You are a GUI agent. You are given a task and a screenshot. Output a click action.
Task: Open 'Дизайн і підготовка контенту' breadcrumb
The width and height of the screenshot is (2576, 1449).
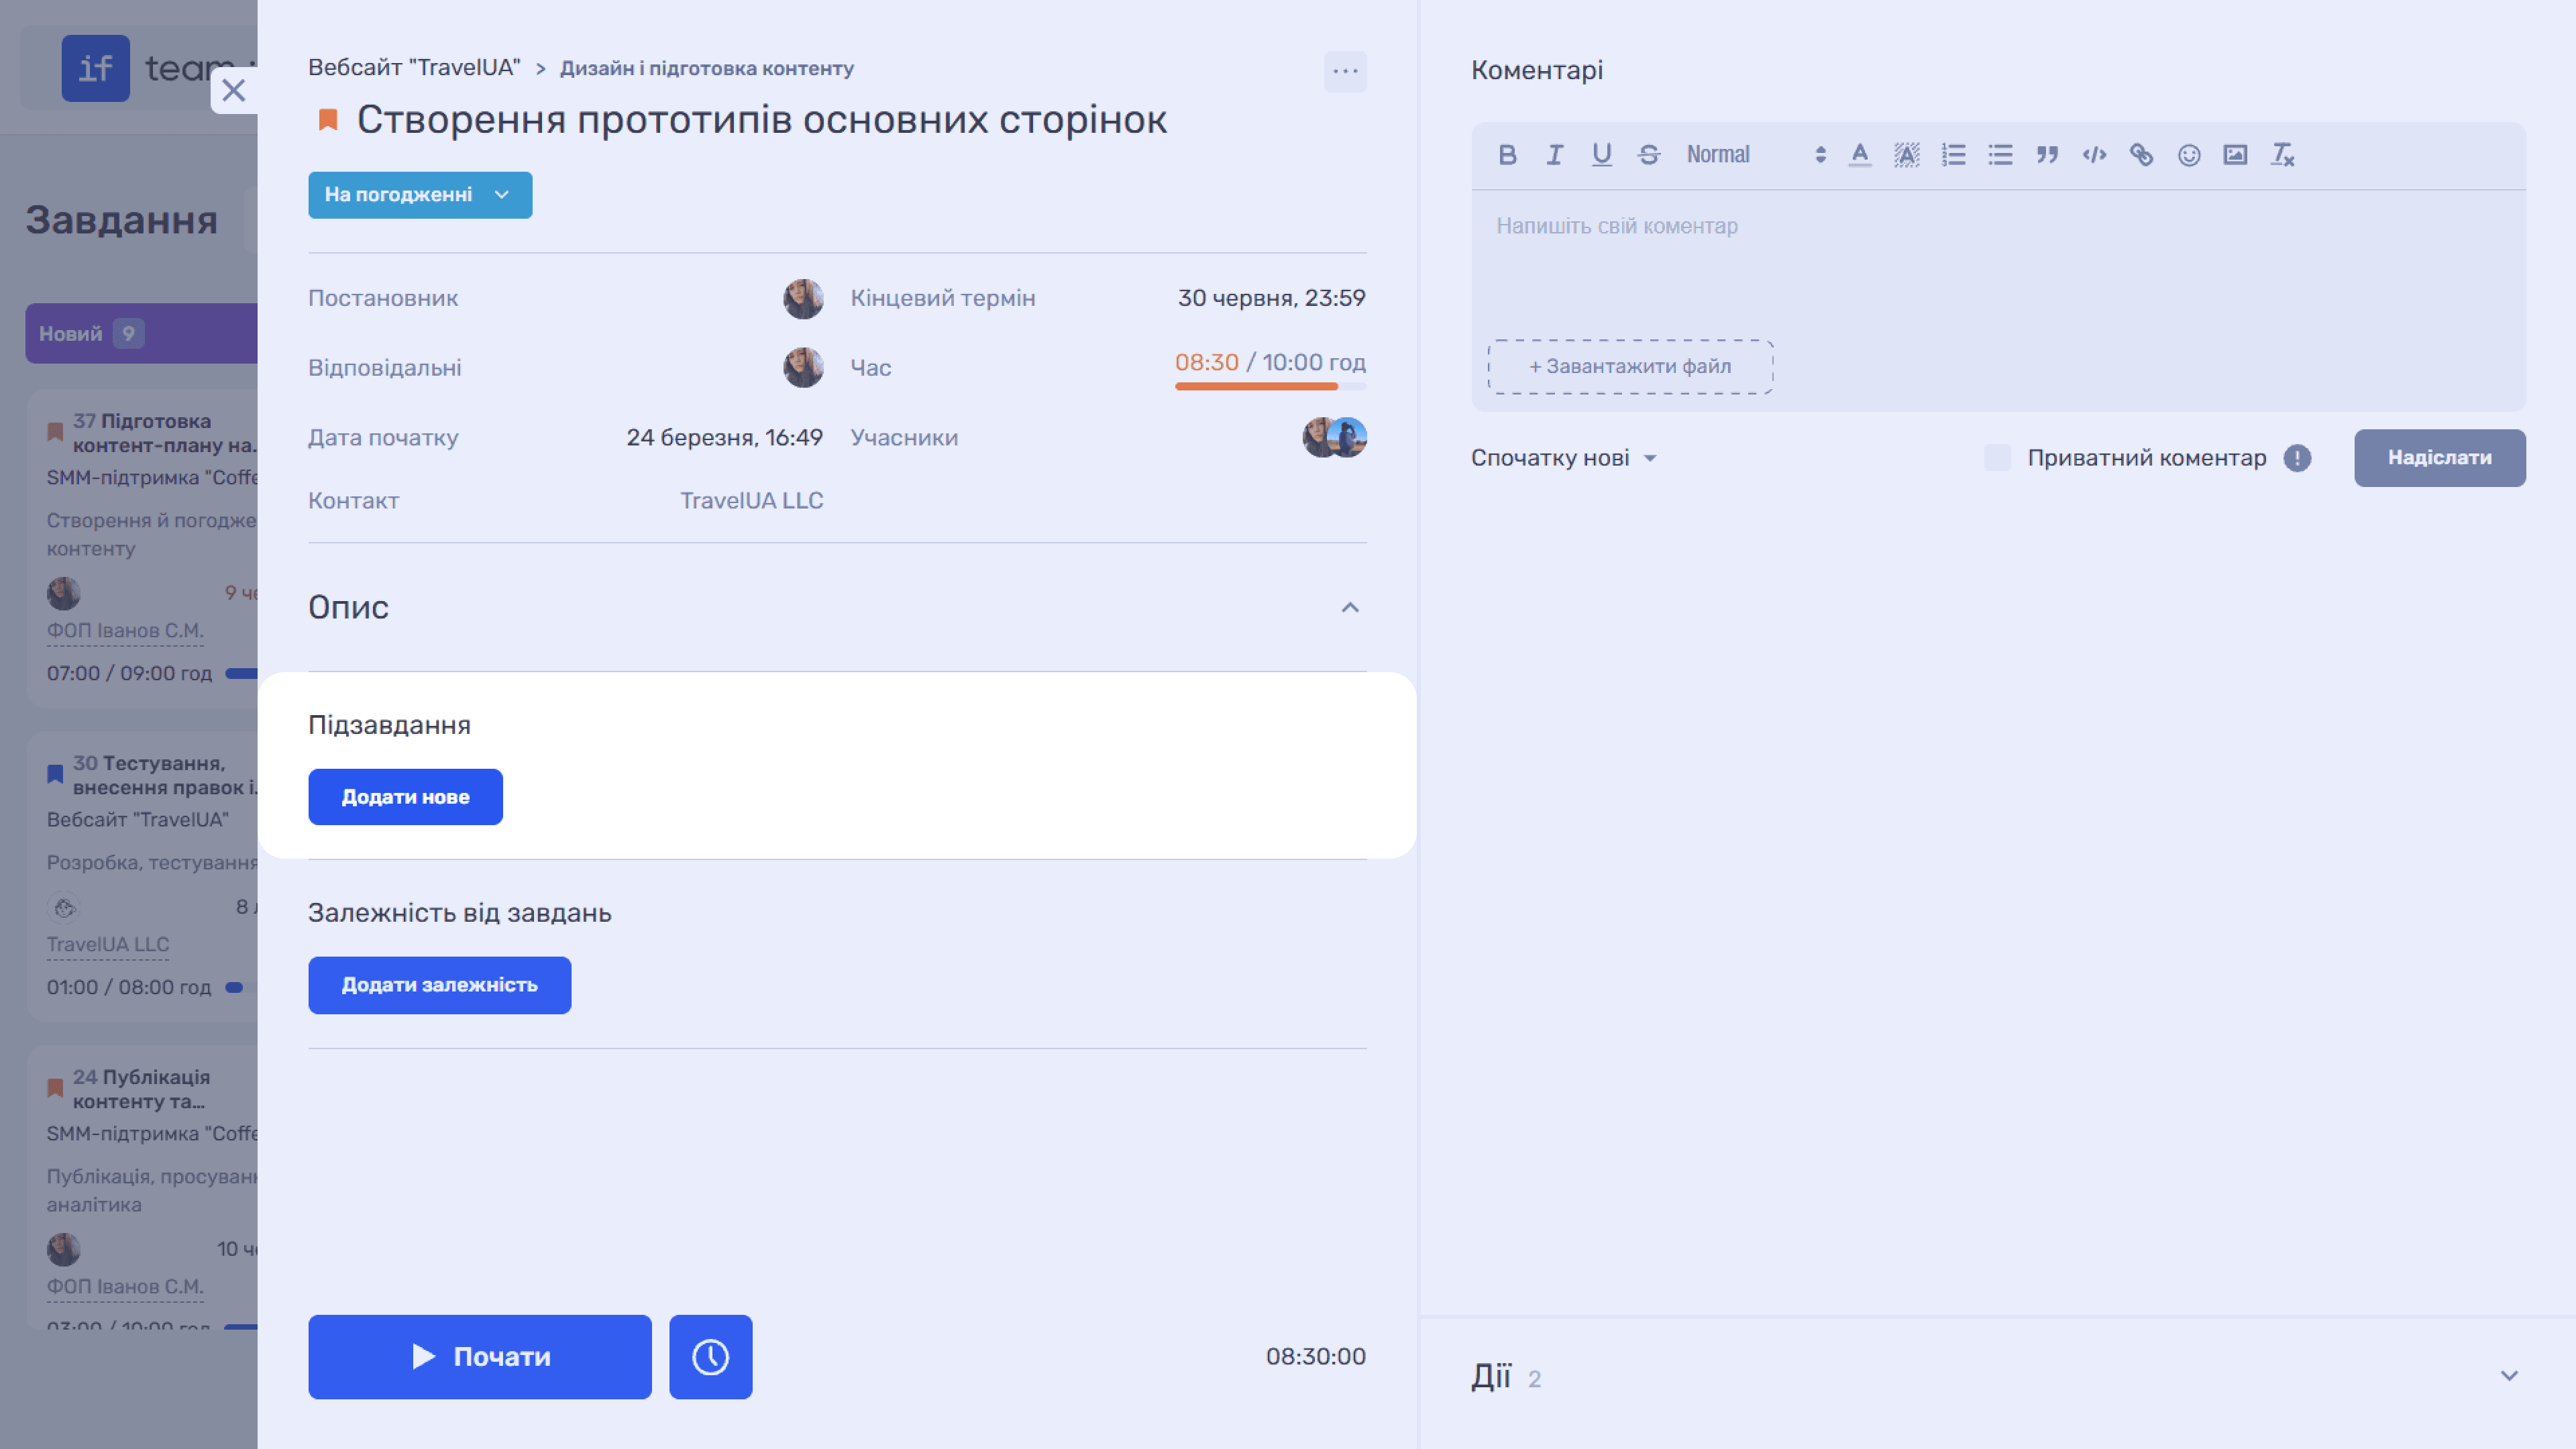706,68
